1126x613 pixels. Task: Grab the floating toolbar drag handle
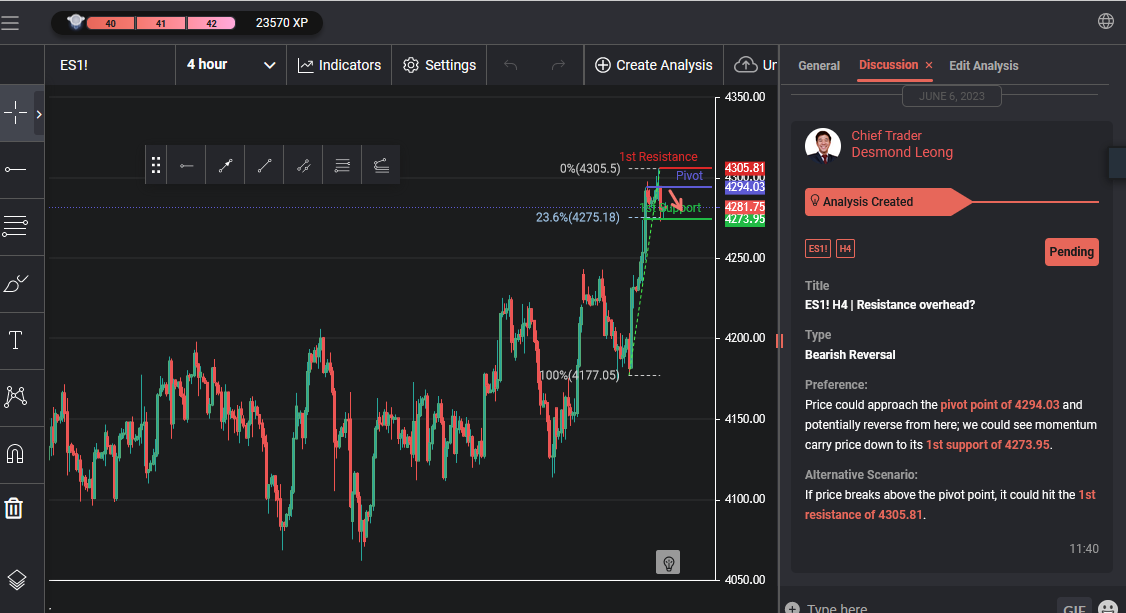[156, 166]
